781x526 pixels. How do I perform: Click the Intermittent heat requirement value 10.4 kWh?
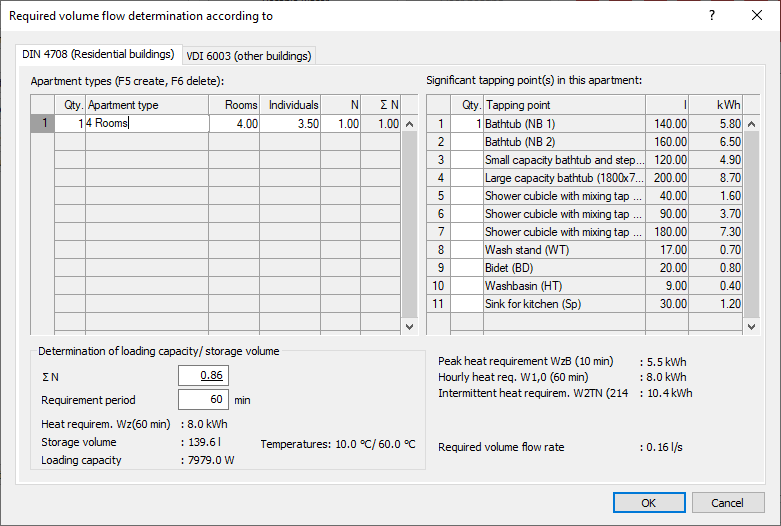pyautogui.click(x=669, y=393)
